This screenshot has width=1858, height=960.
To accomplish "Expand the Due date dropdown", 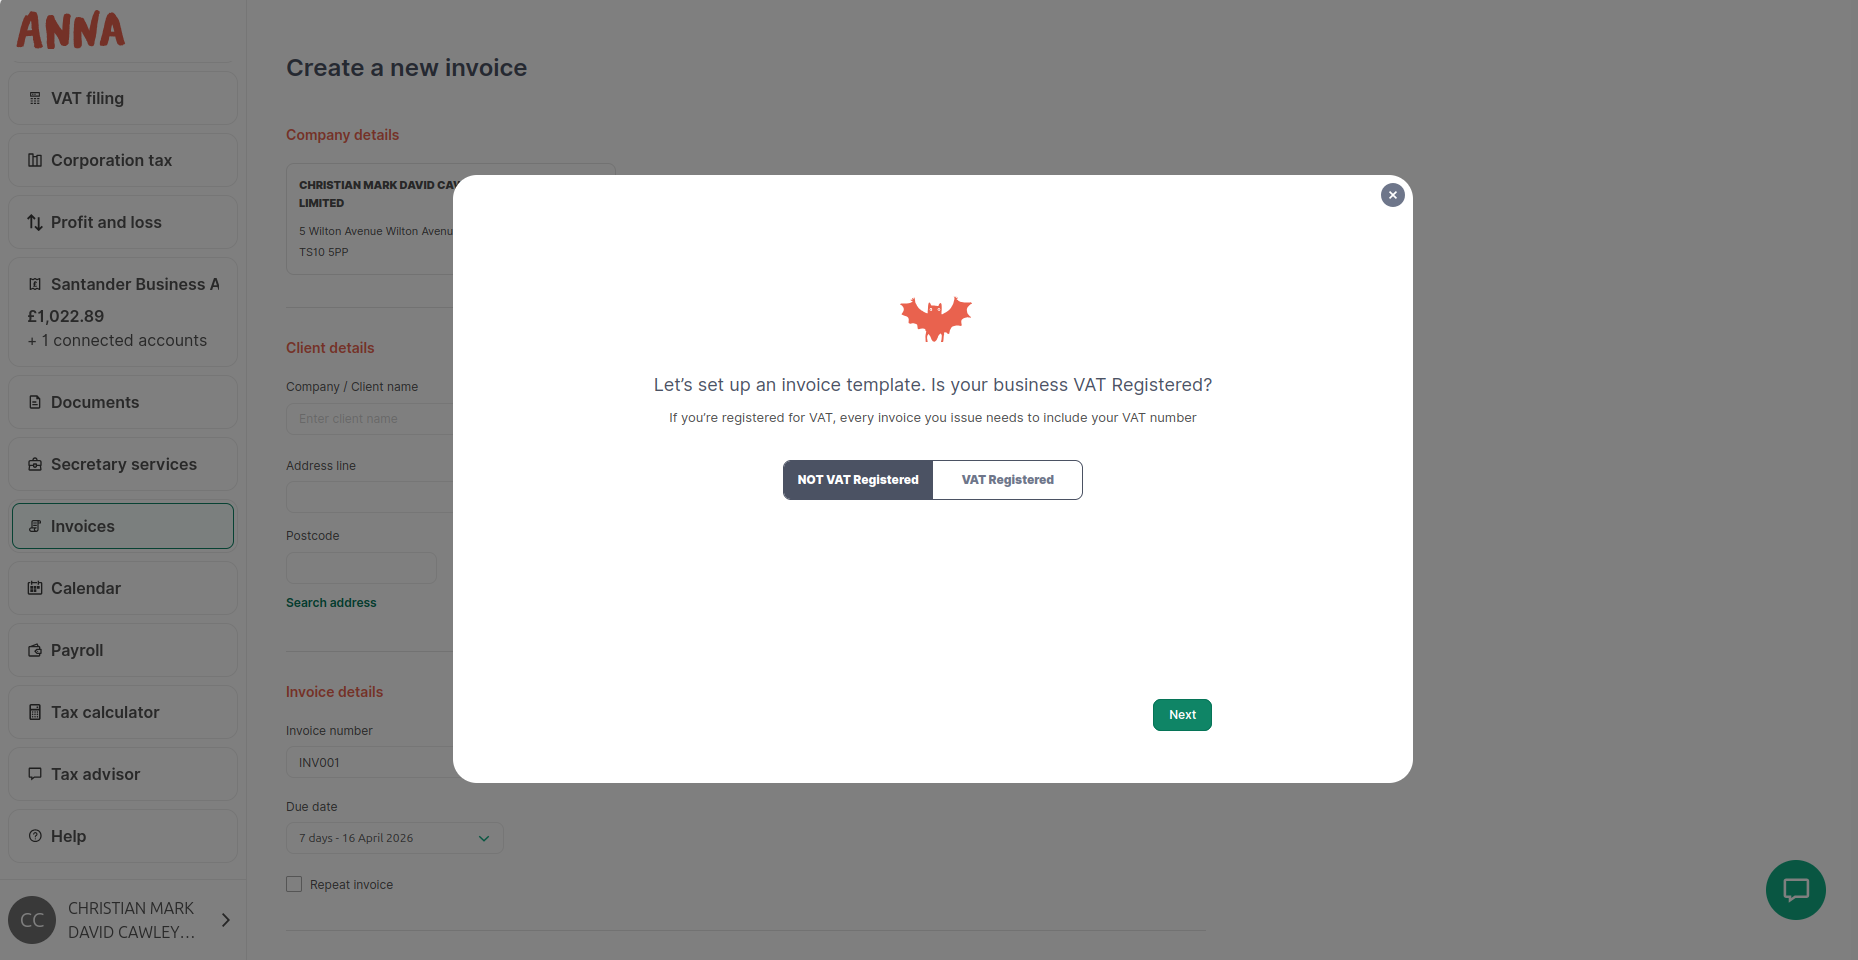I will click(x=394, y=838).
